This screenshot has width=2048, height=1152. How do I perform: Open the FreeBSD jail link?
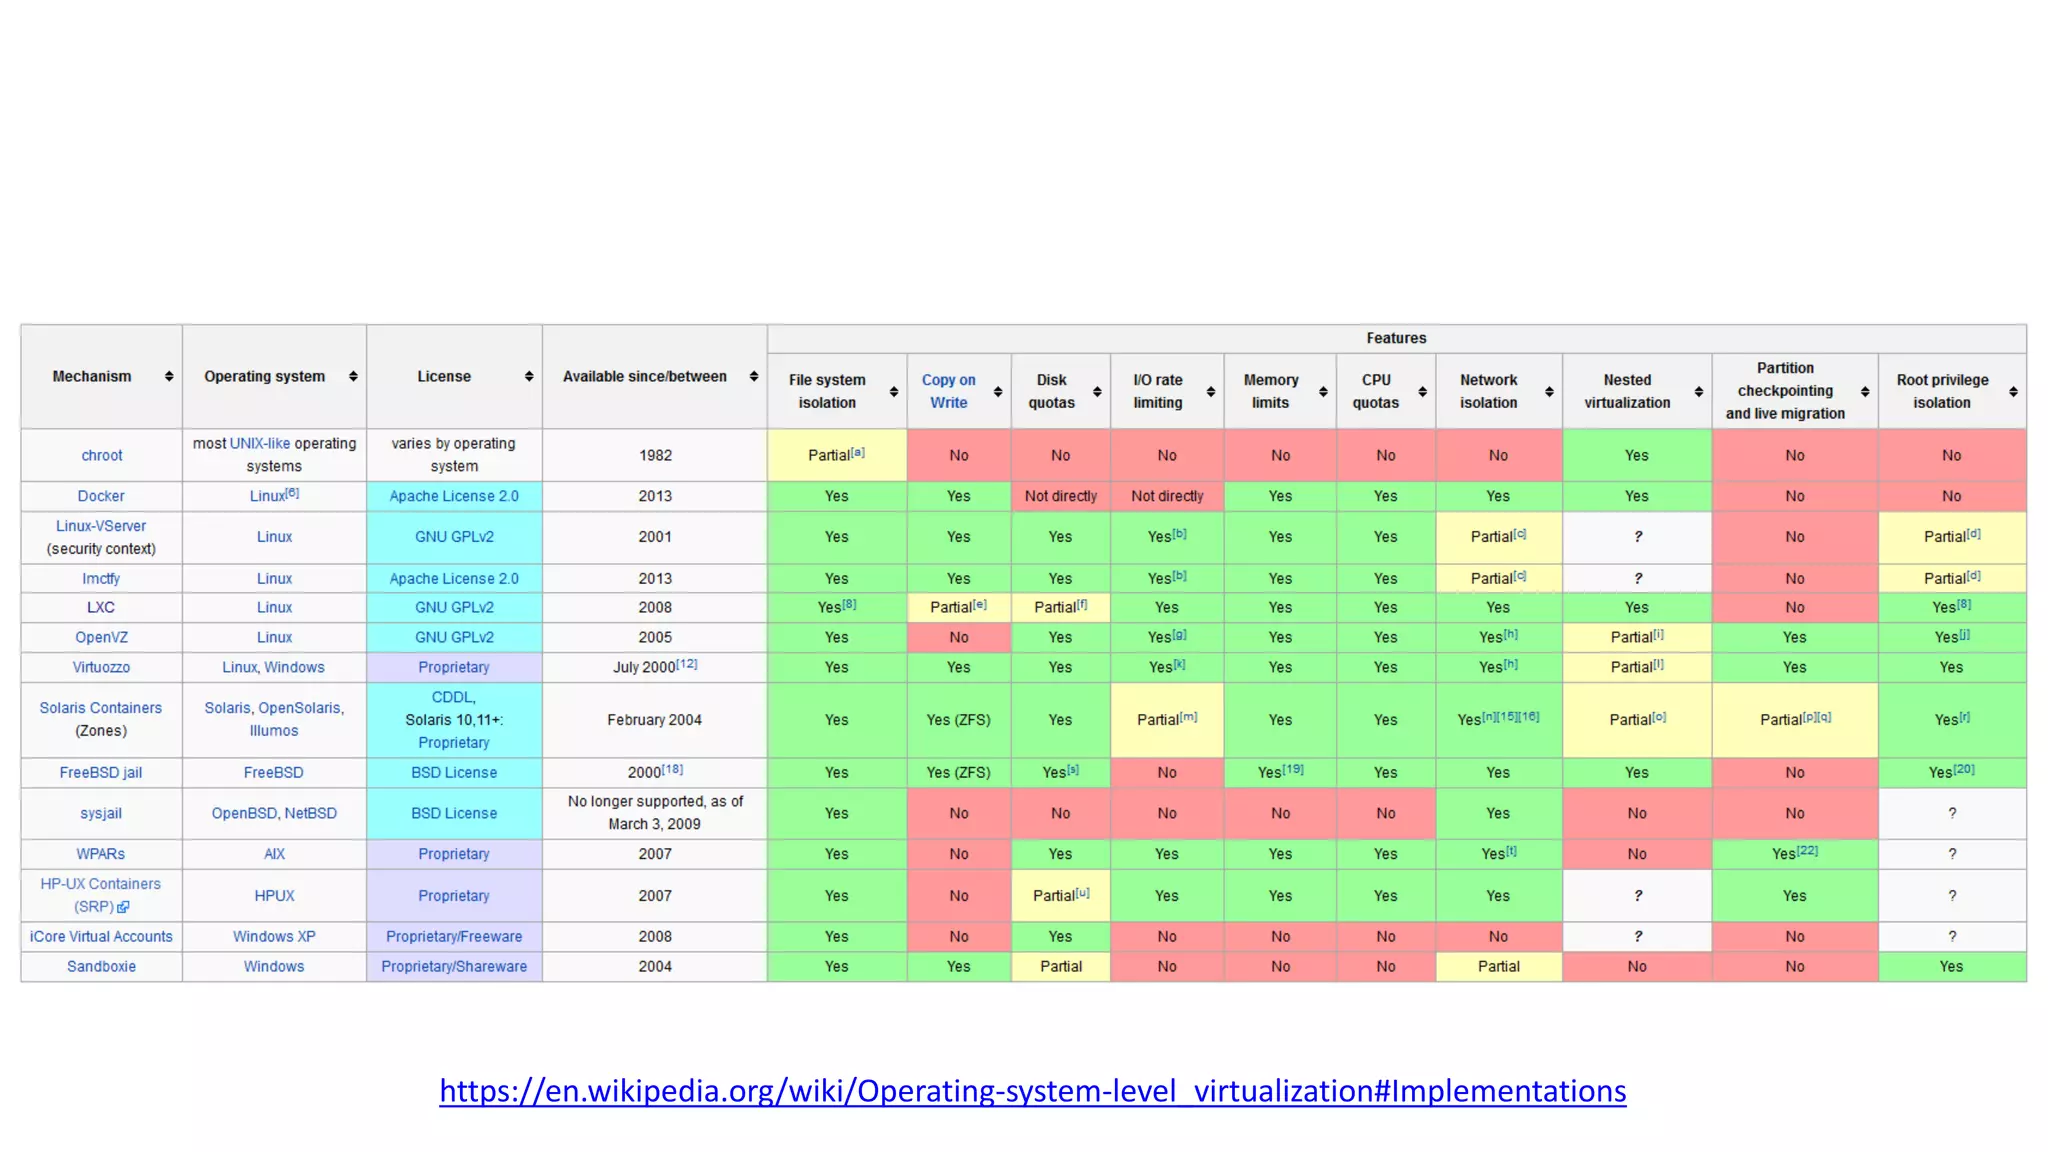tap(101, 773)
